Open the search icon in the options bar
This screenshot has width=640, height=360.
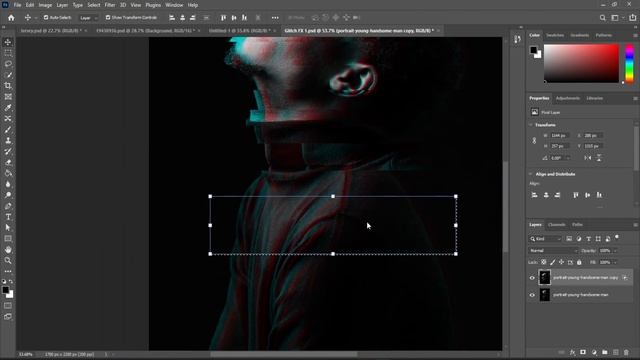(x=602, y=18)
